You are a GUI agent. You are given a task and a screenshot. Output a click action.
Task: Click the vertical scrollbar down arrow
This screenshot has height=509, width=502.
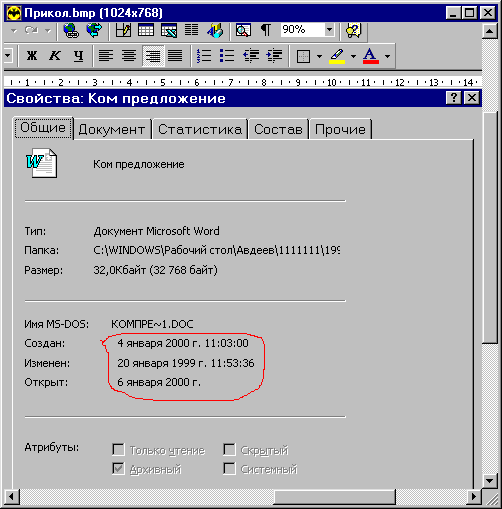(x=490, y=480)
